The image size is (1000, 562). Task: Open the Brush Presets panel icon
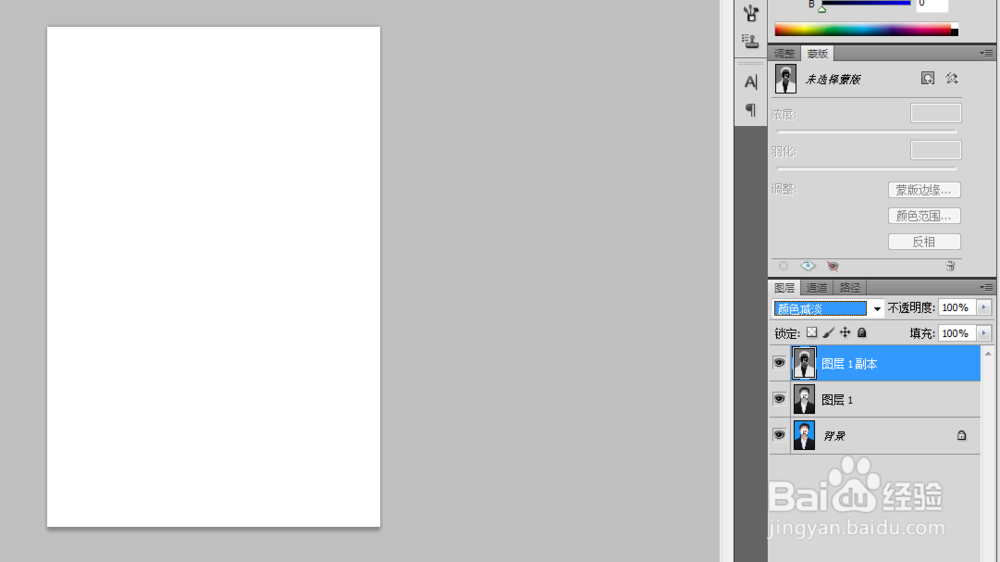click(751, 12)
